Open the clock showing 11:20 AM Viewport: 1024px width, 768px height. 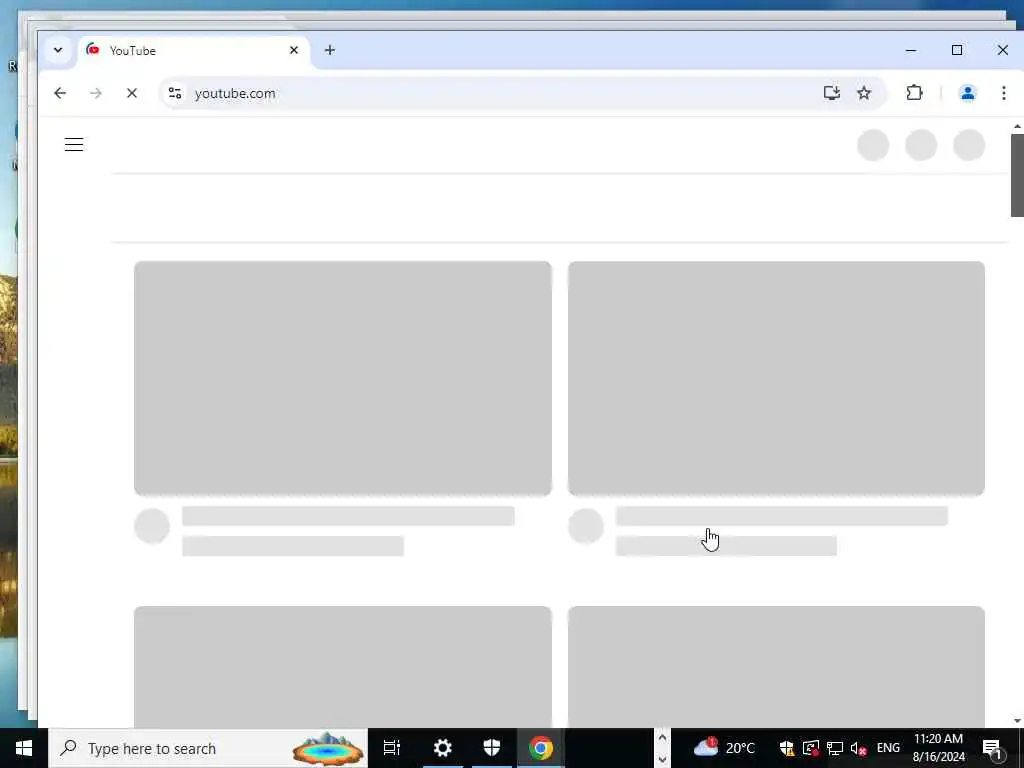point(938,748)
